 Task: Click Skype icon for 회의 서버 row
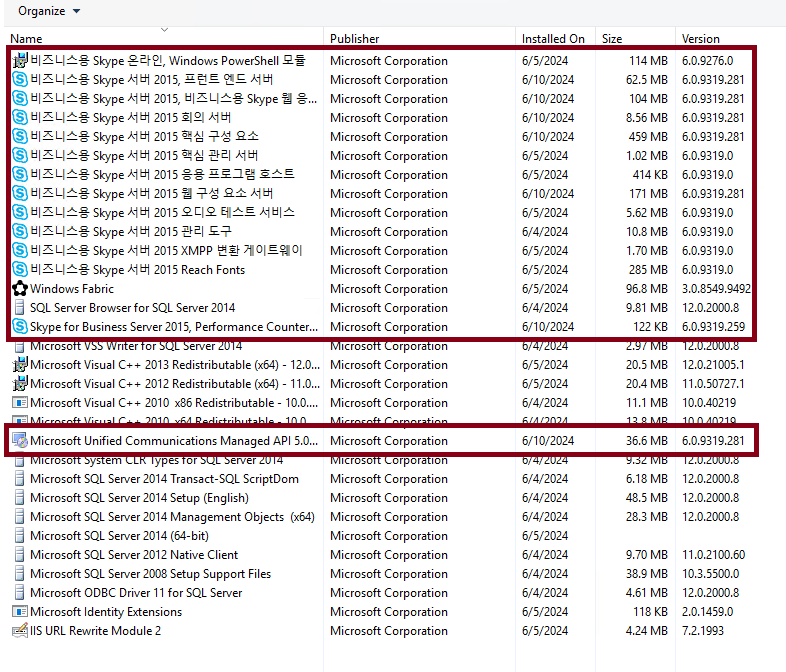(x=20, y=118)
